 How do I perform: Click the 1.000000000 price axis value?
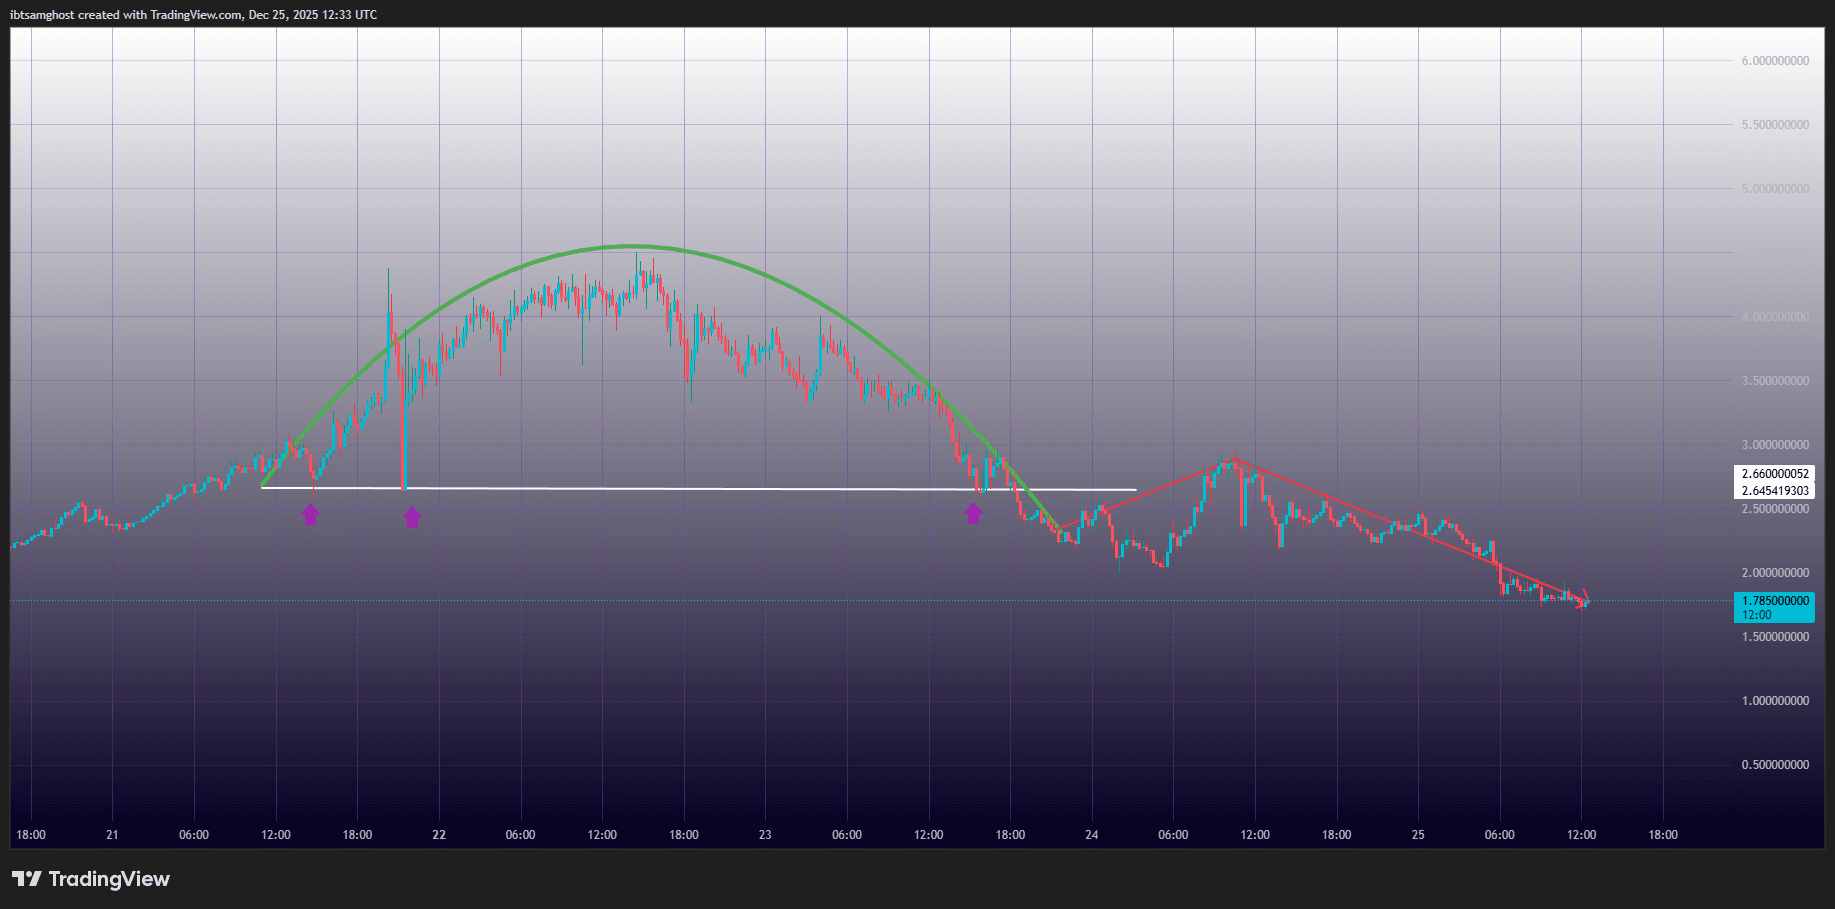[x=1775, y=701]
